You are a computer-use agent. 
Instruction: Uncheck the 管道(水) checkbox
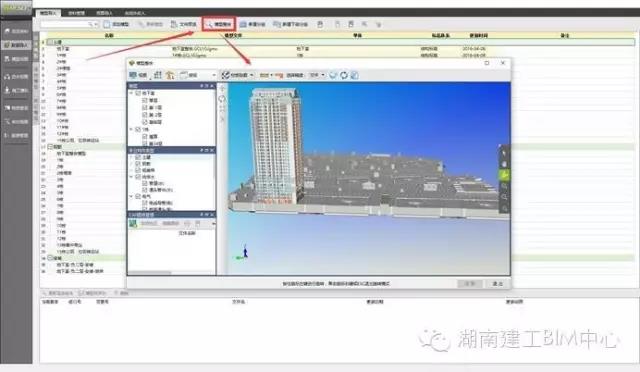point(144,183)
